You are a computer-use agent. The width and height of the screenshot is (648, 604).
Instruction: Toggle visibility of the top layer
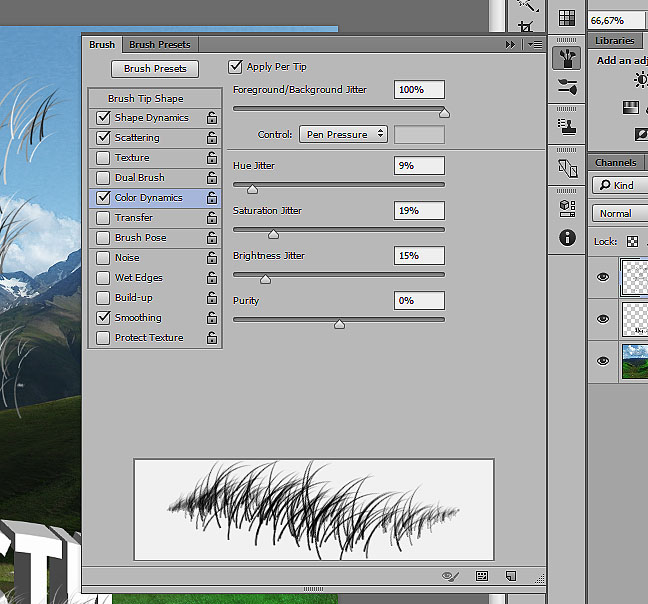click(x=602, y=278)
